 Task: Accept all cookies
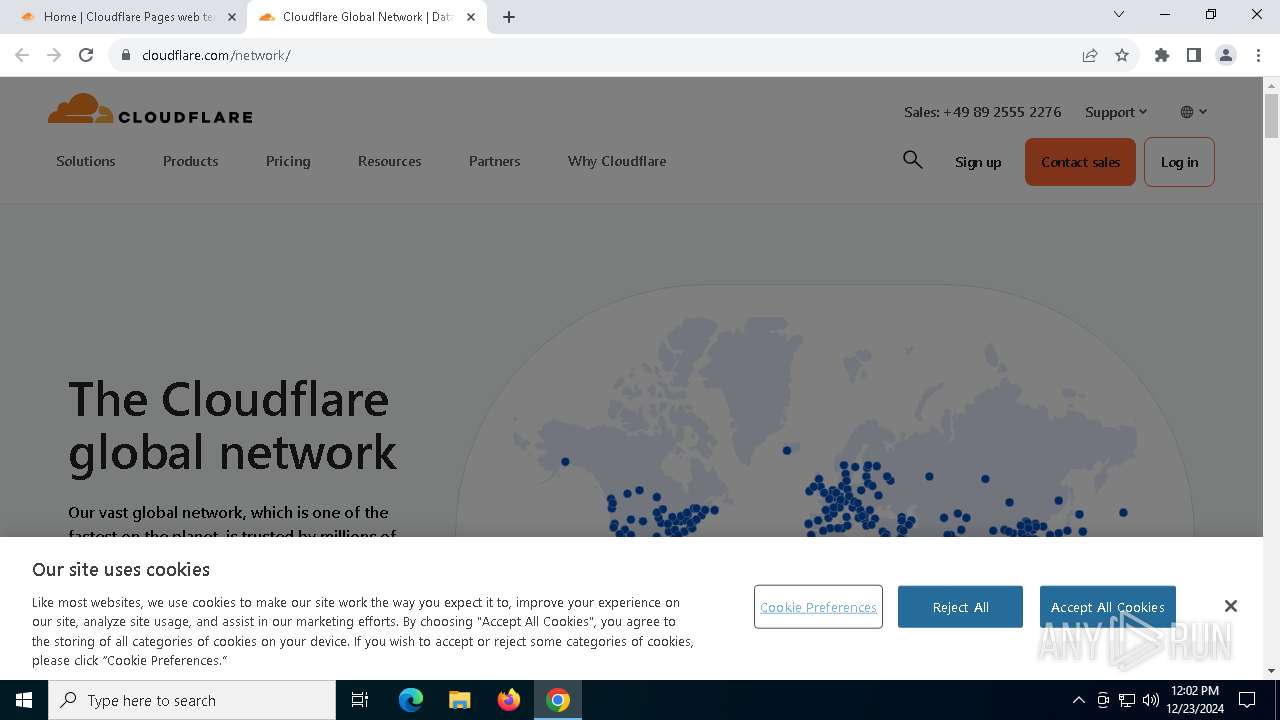pyautogui.click(x=1107, y=607)
